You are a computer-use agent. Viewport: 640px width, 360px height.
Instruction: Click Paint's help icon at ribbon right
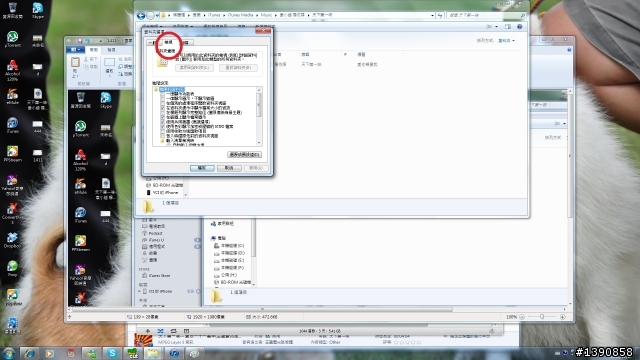pos(569,50)
